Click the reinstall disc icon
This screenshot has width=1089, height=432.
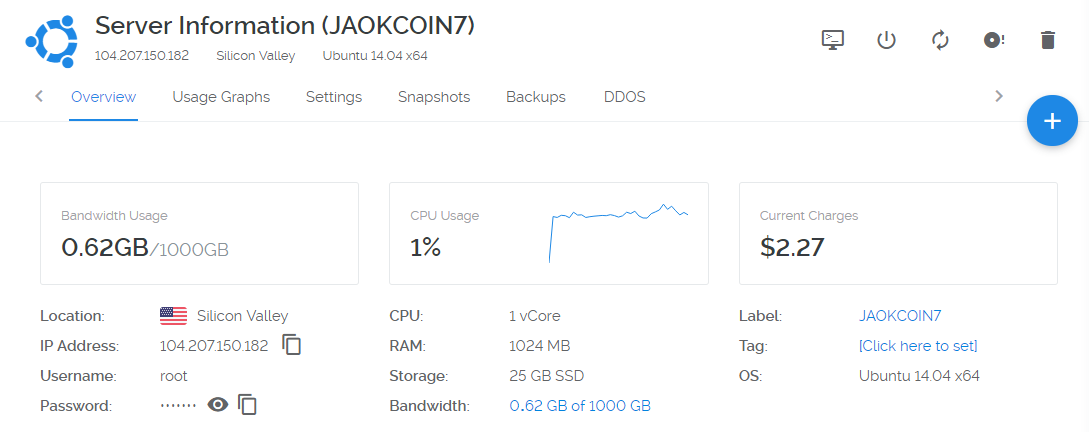click(994, 40)
